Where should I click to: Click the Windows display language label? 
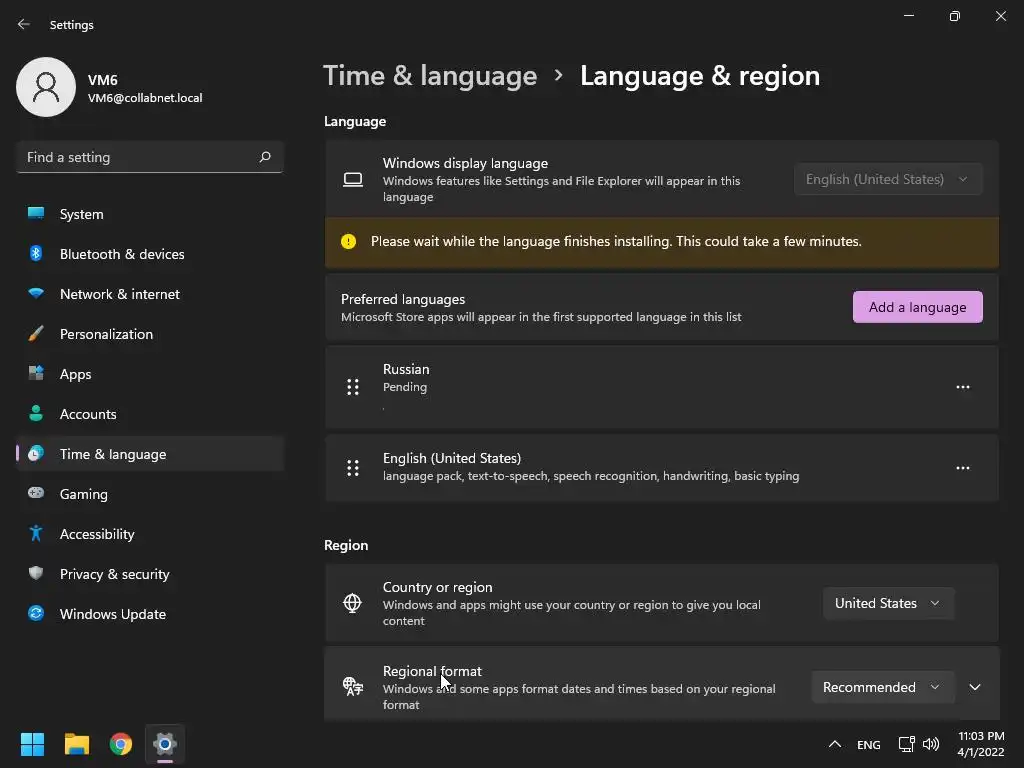coord(465,163)
